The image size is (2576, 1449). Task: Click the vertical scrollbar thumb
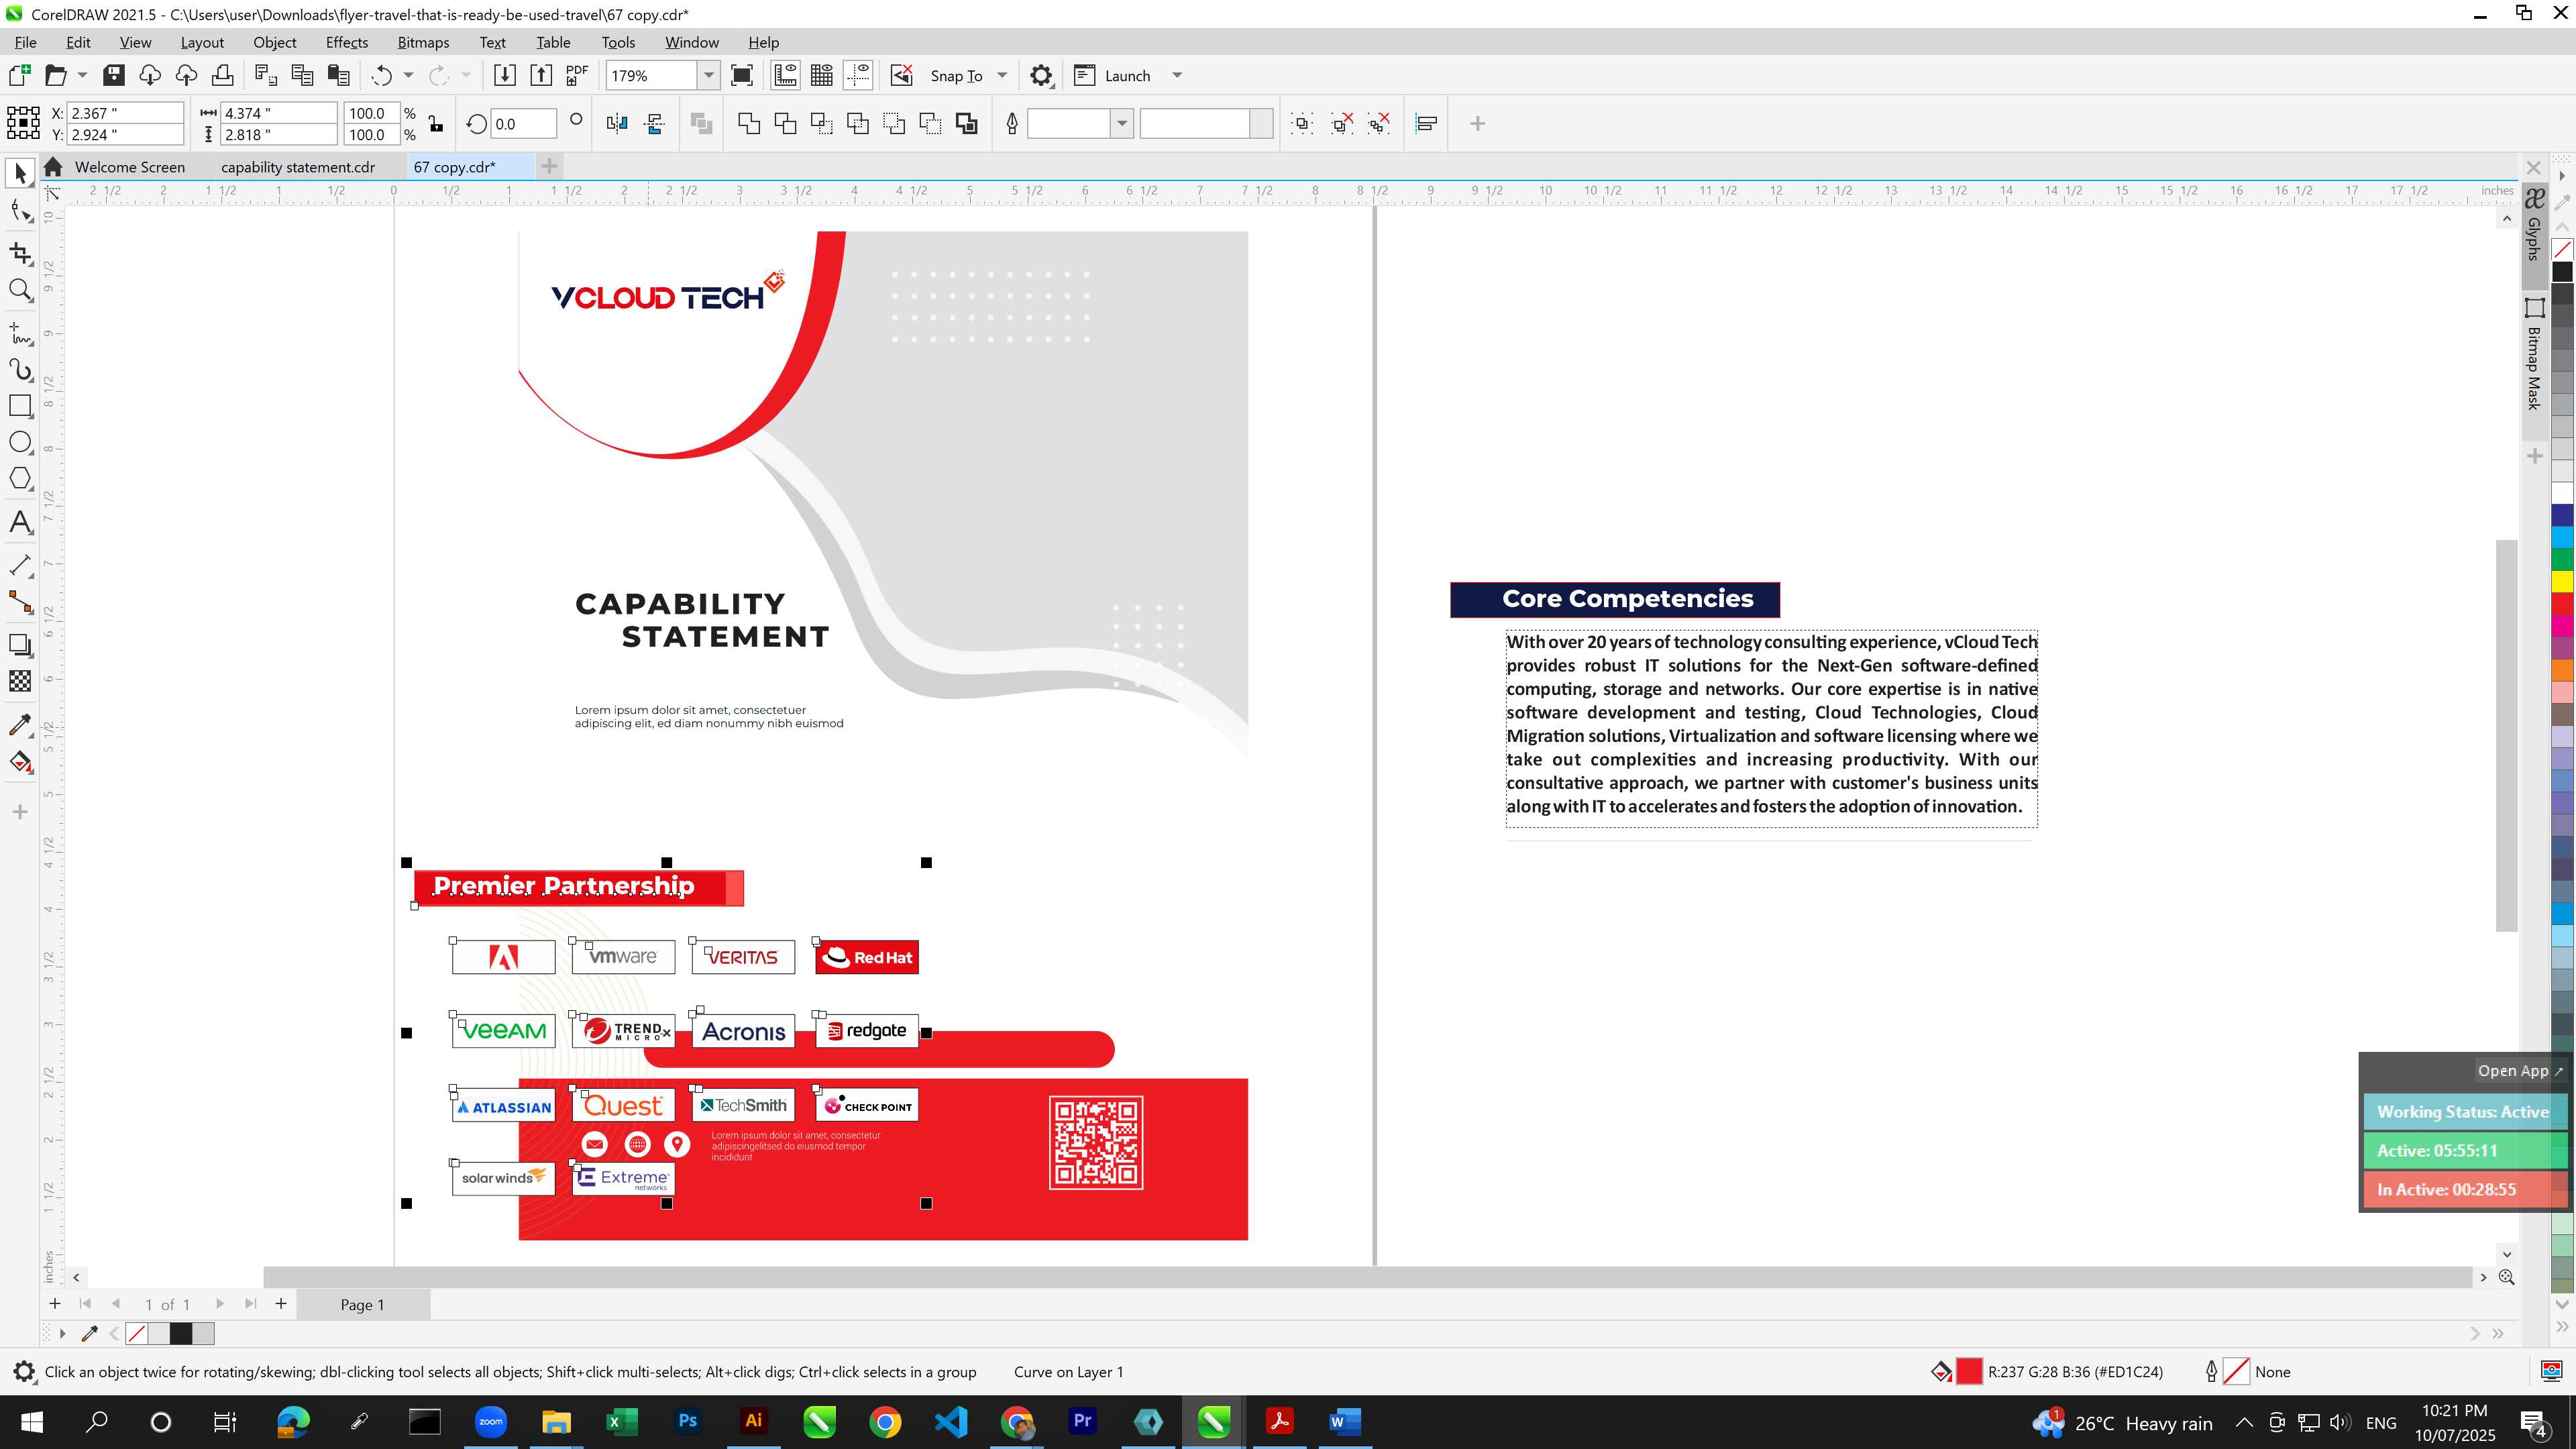tap(2506, 735)
